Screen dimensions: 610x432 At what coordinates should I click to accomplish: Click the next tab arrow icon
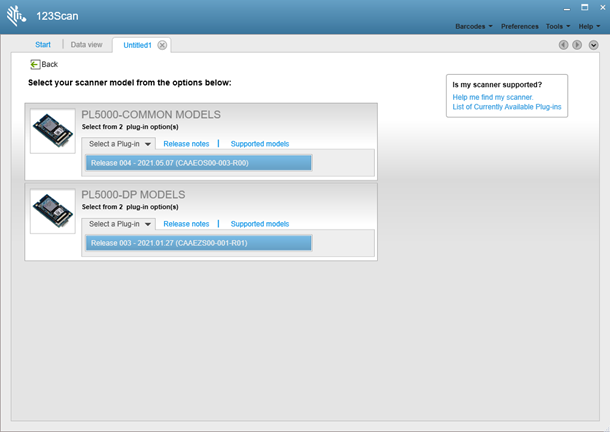(x=578, y=45)
